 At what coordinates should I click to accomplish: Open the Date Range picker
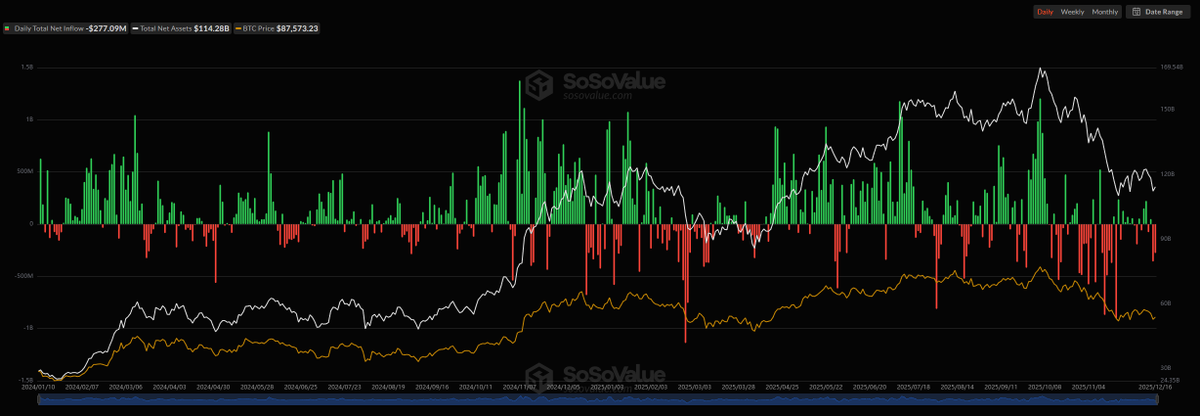[x=1159, y=12]
